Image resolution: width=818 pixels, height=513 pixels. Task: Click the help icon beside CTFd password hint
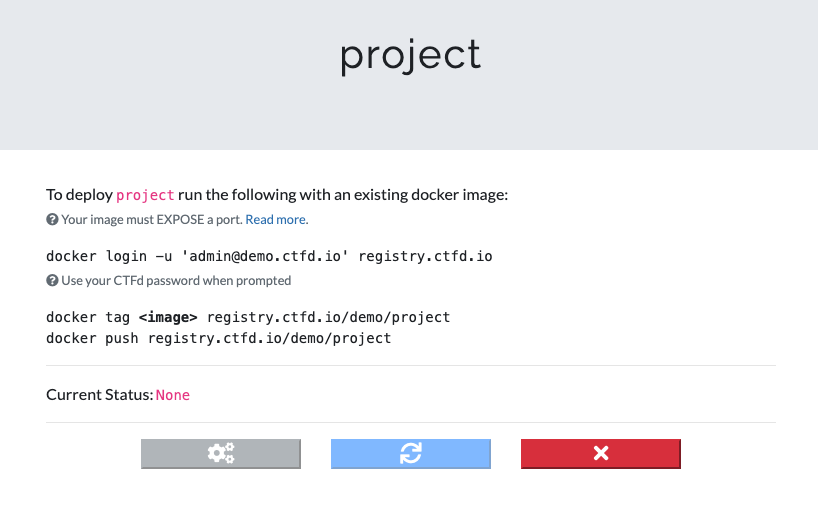[52, 281]
